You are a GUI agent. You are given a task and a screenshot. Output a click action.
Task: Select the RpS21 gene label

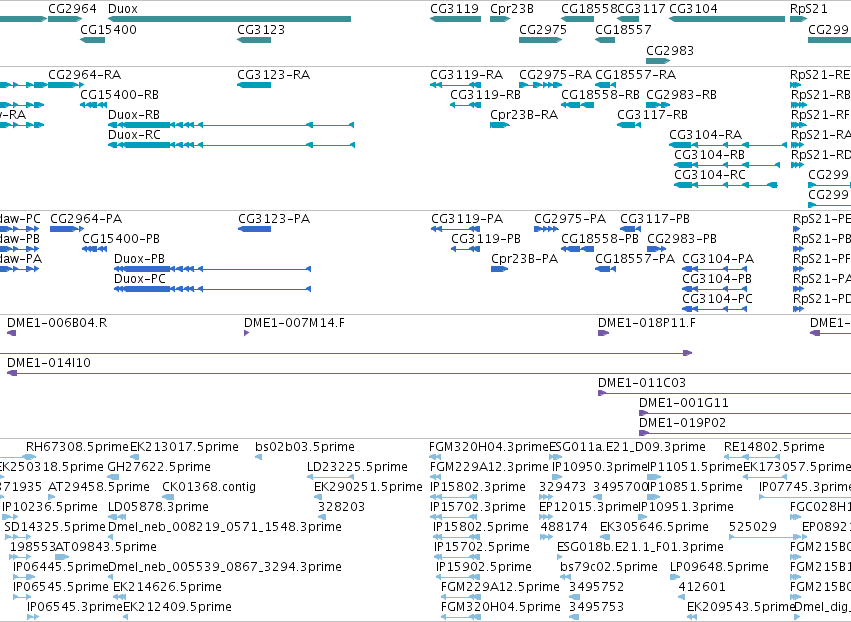pyautogui.click(x=809, y=9)
